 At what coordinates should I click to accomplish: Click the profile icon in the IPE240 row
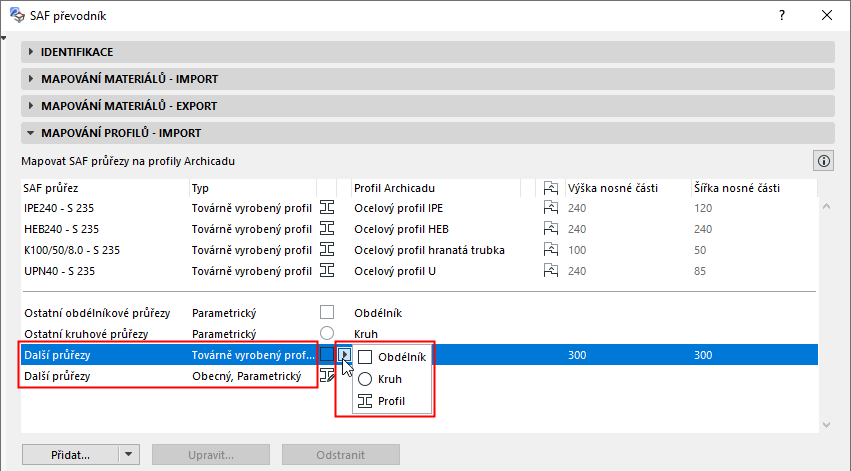point(327,208)
